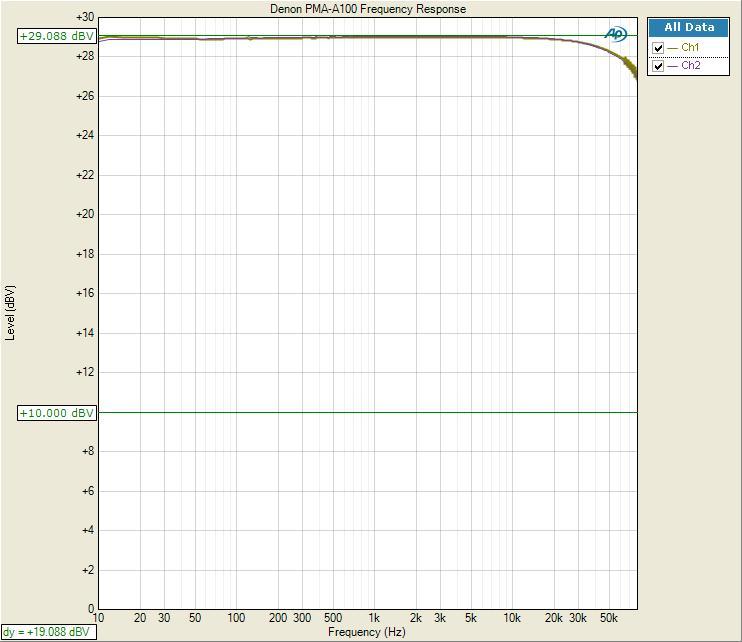This screenshot has height=642, width=742.
Task: Click the Level (dBV) axis label
Action: coord(11,312)
